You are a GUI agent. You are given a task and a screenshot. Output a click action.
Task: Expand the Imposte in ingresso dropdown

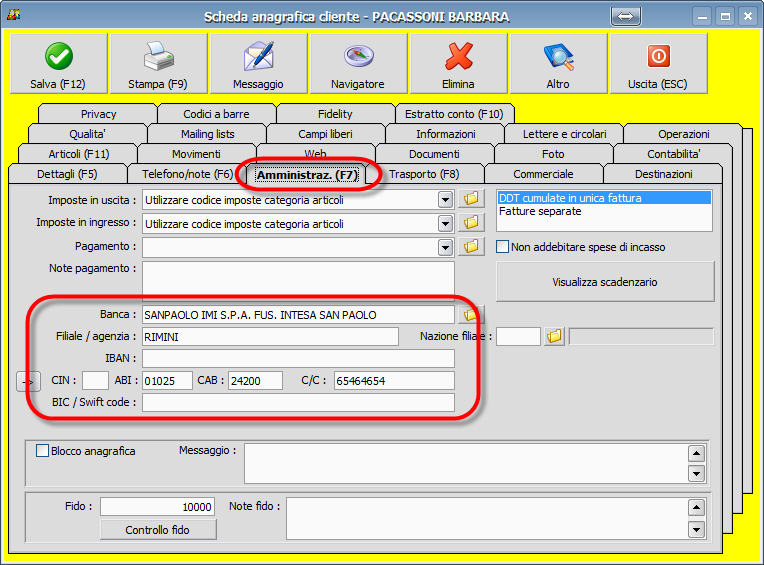pos(445,224)
